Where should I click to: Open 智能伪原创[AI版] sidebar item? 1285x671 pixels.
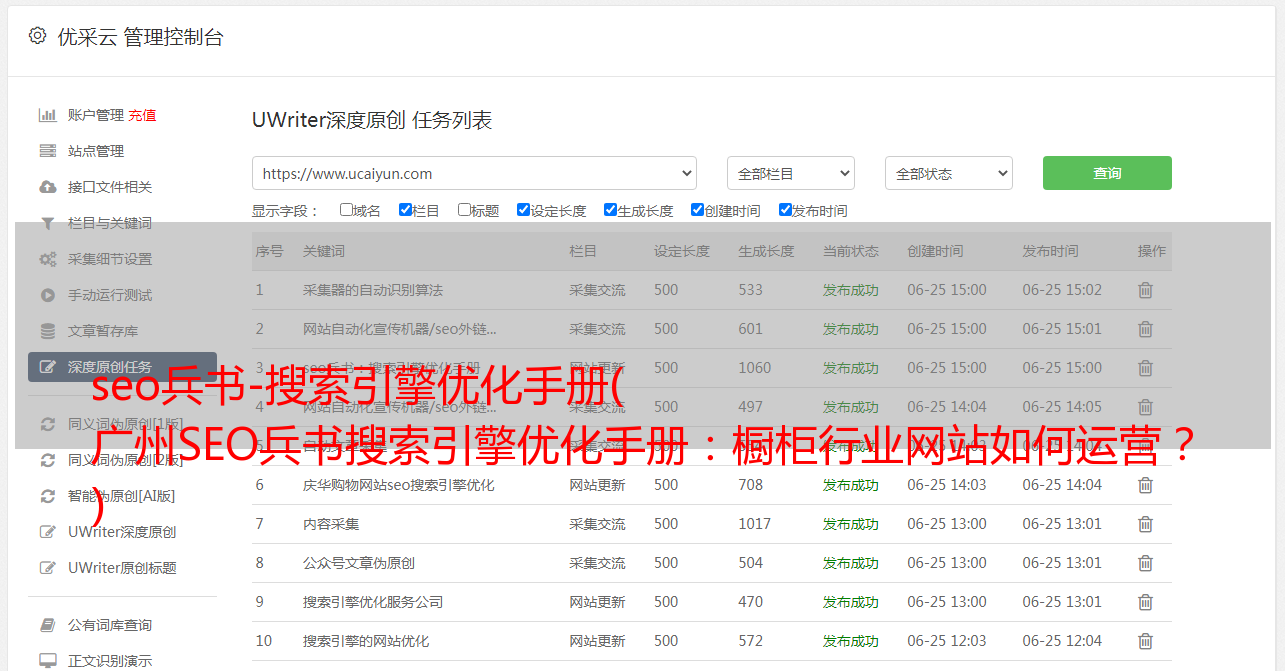121,496
